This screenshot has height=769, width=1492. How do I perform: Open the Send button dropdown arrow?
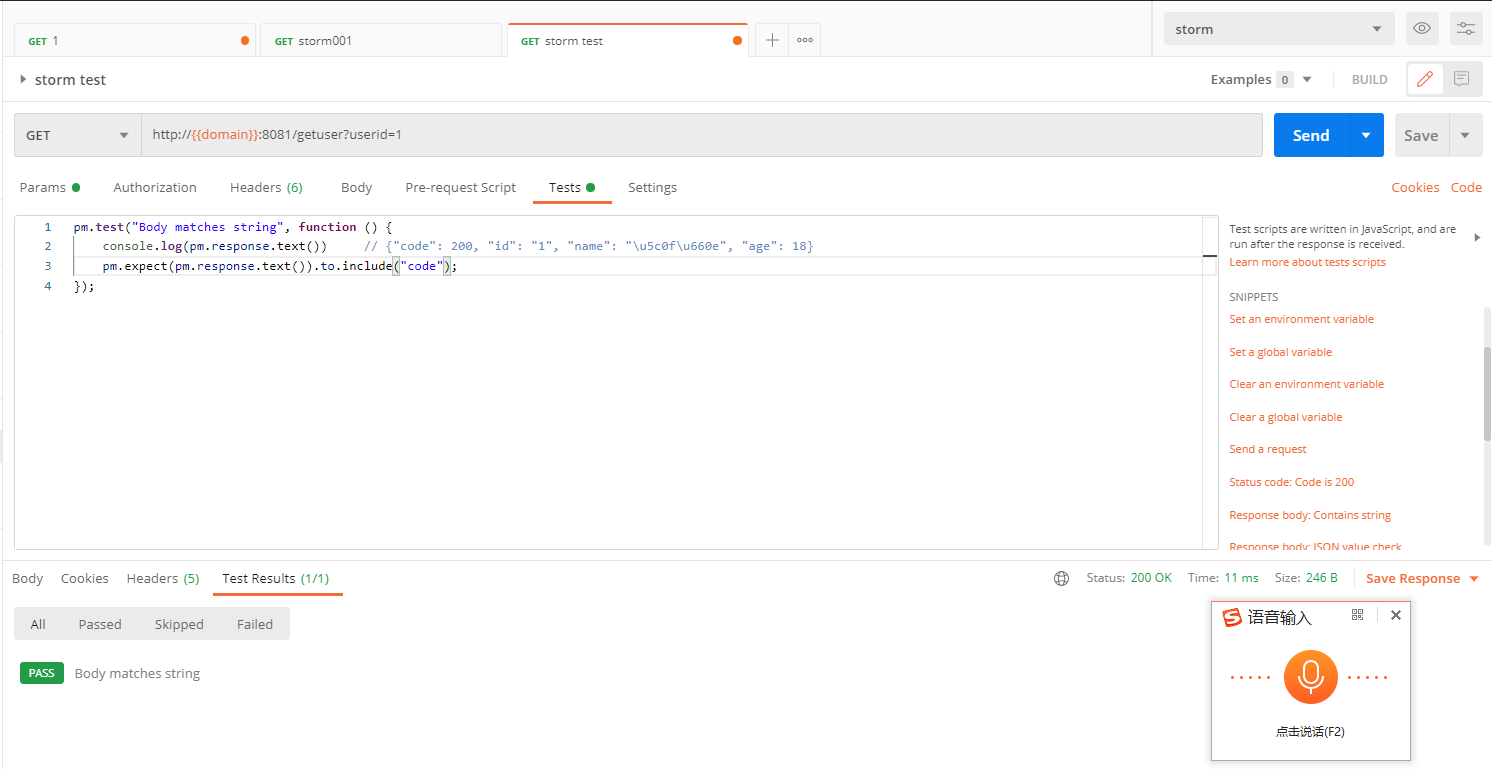point(1366,135)
